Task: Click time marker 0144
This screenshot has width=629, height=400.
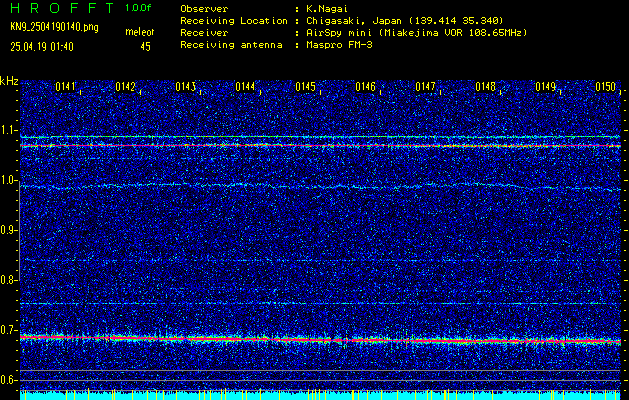Action: (x=245, y=86)
